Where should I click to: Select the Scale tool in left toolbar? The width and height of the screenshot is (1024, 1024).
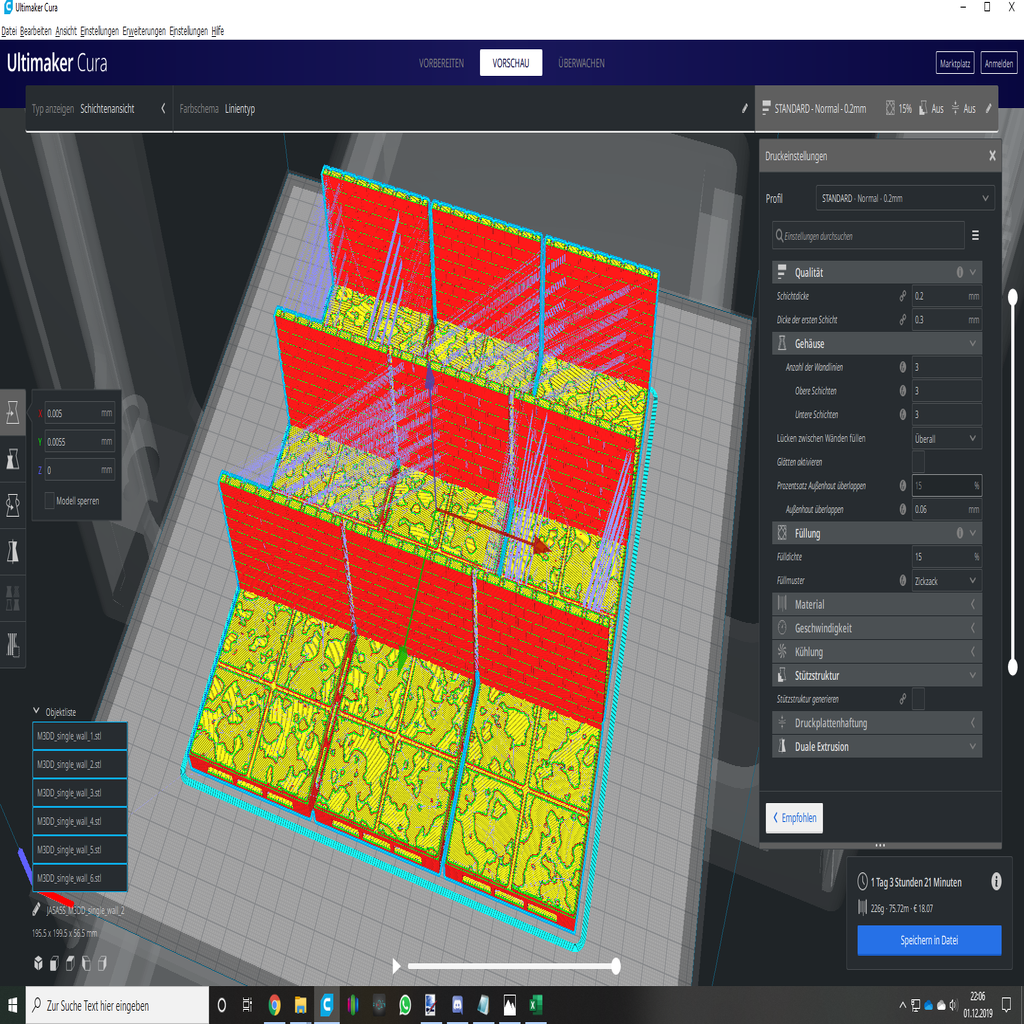tap(12, 459)
